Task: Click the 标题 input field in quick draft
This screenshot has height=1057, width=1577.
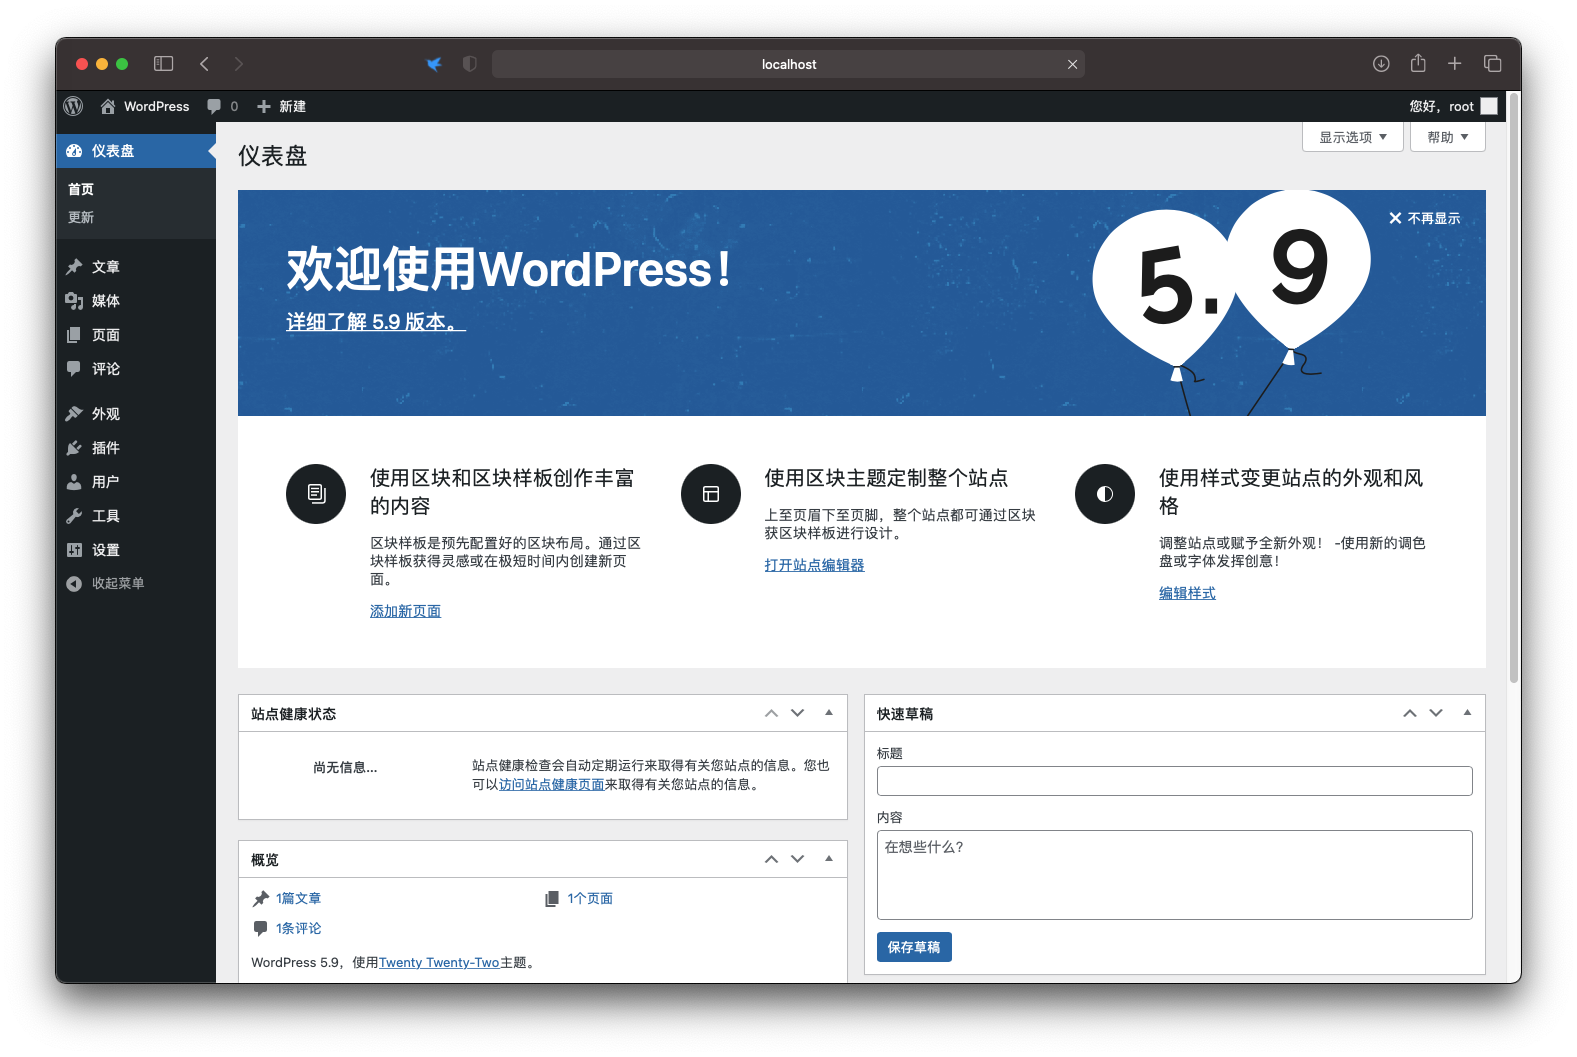Action: pos(1174,781)
